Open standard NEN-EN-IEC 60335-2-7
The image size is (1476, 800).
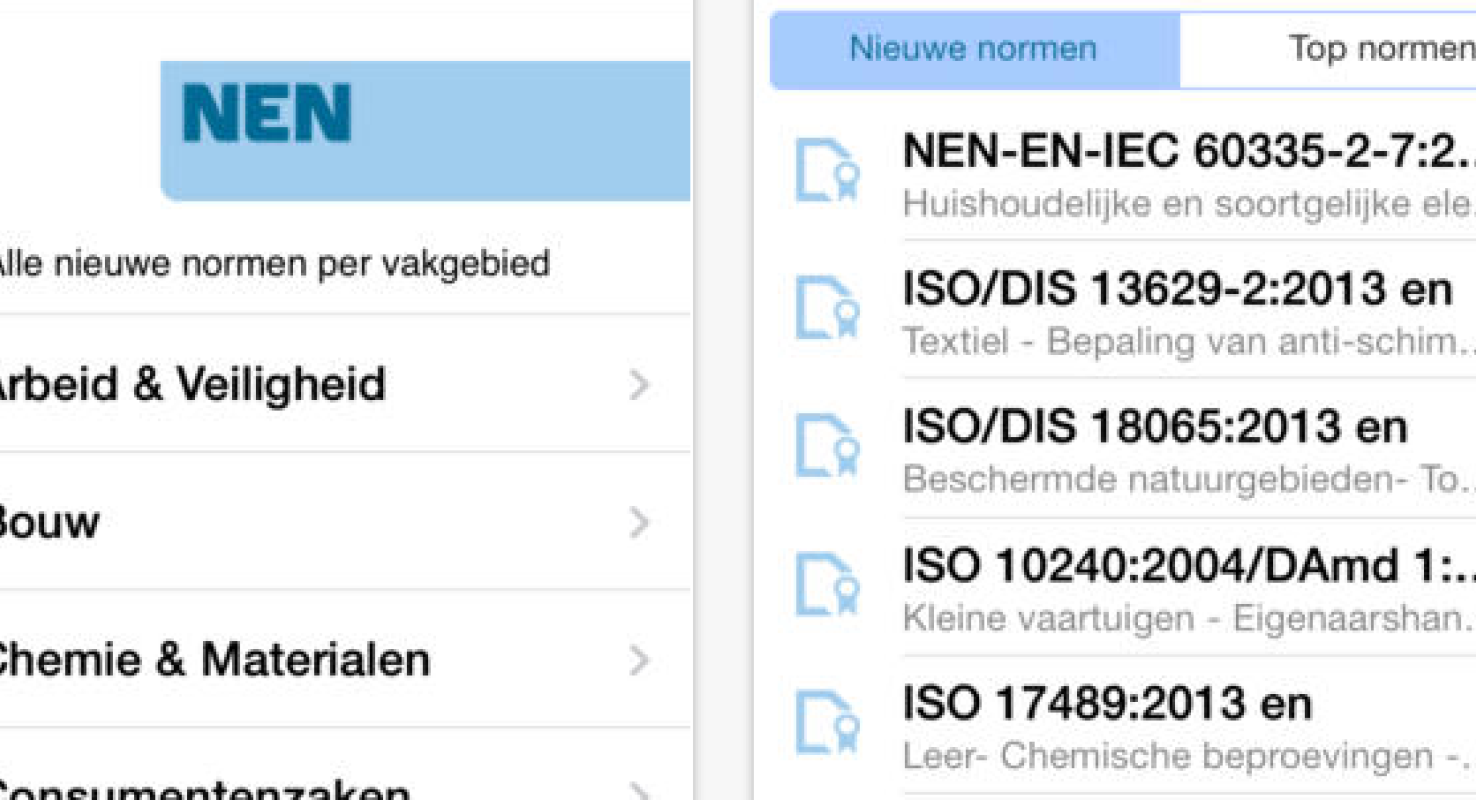pyautogui.click(x=1189, y=152)
